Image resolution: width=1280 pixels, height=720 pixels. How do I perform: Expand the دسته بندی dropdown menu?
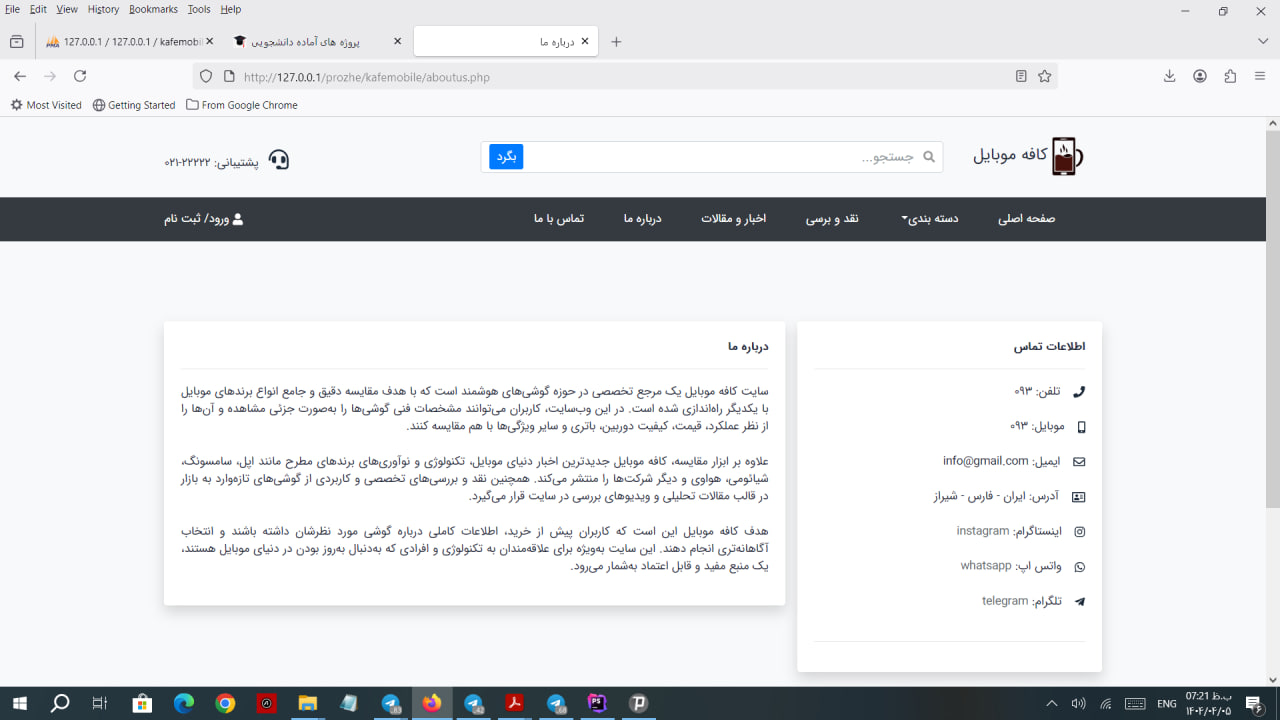pyautogui.click(x=930, y=219)
